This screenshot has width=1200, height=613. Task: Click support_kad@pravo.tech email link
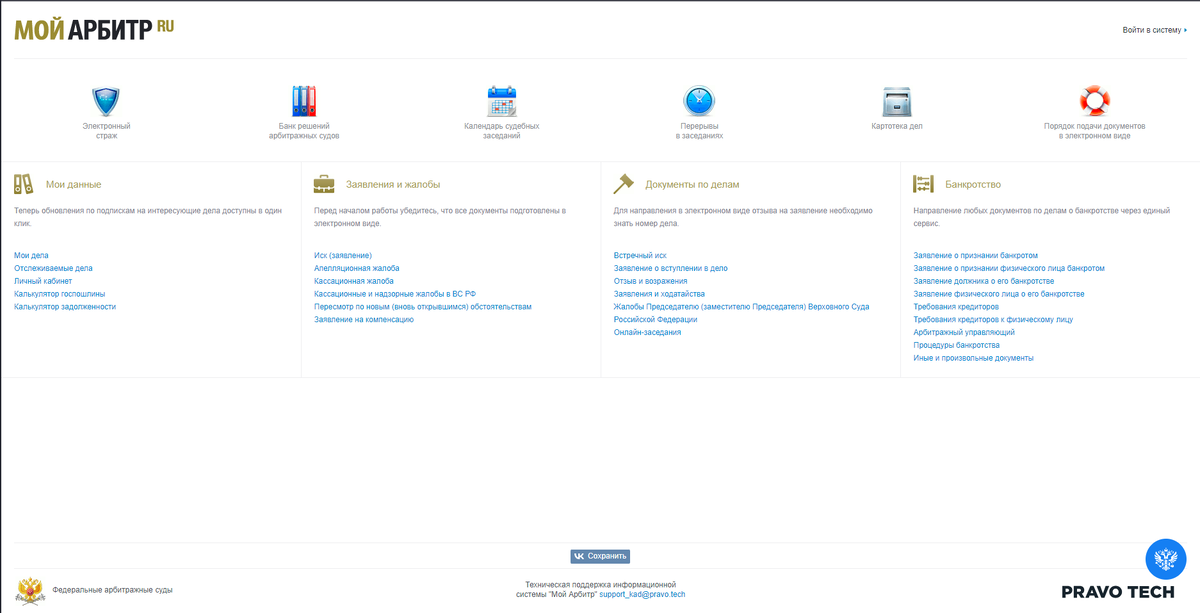642,594
